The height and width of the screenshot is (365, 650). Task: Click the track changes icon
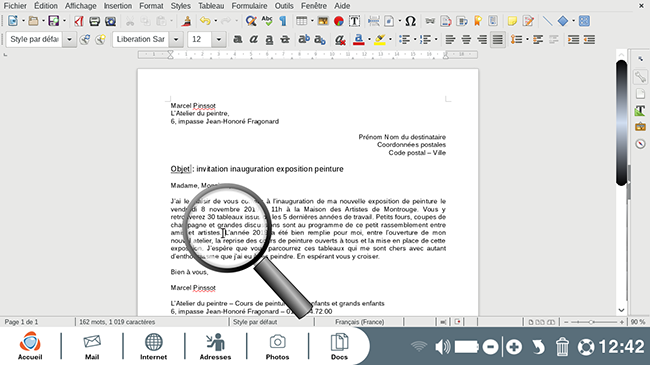click(x=528, y=21)
